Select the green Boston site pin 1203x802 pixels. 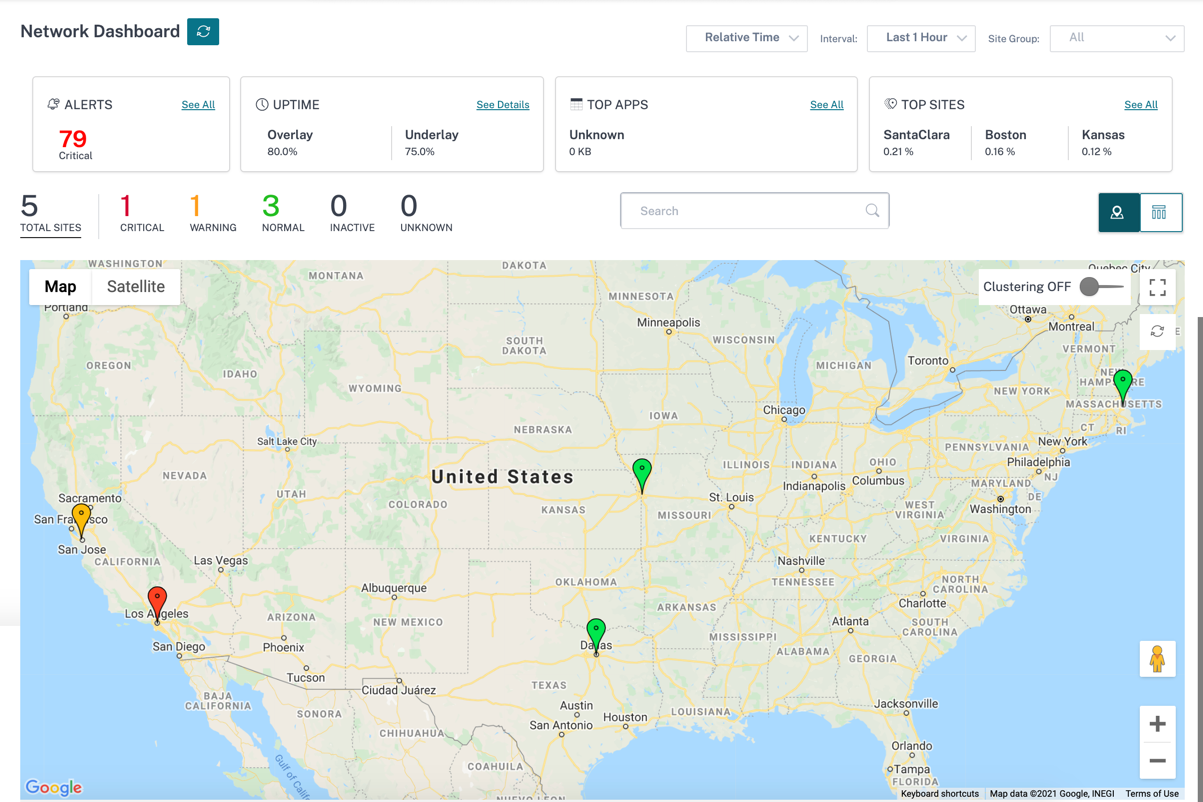point(1123,387)
